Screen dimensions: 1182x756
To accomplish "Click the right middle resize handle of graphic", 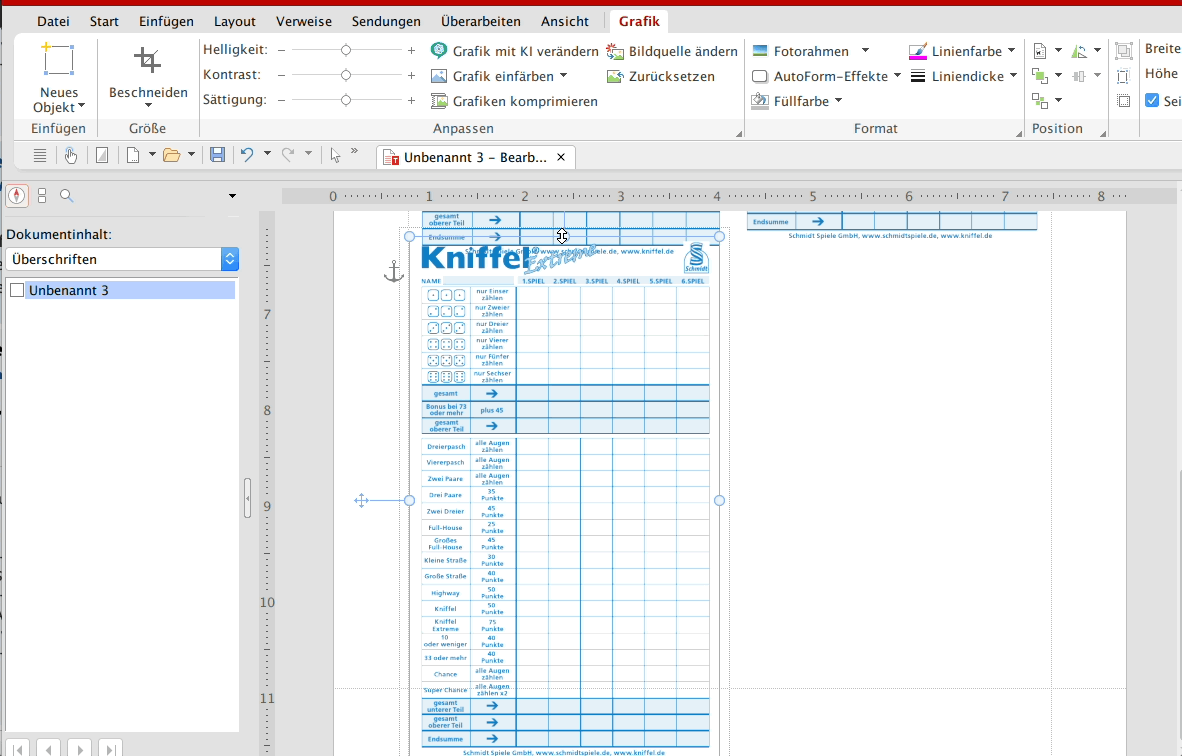I will point(719,500).
